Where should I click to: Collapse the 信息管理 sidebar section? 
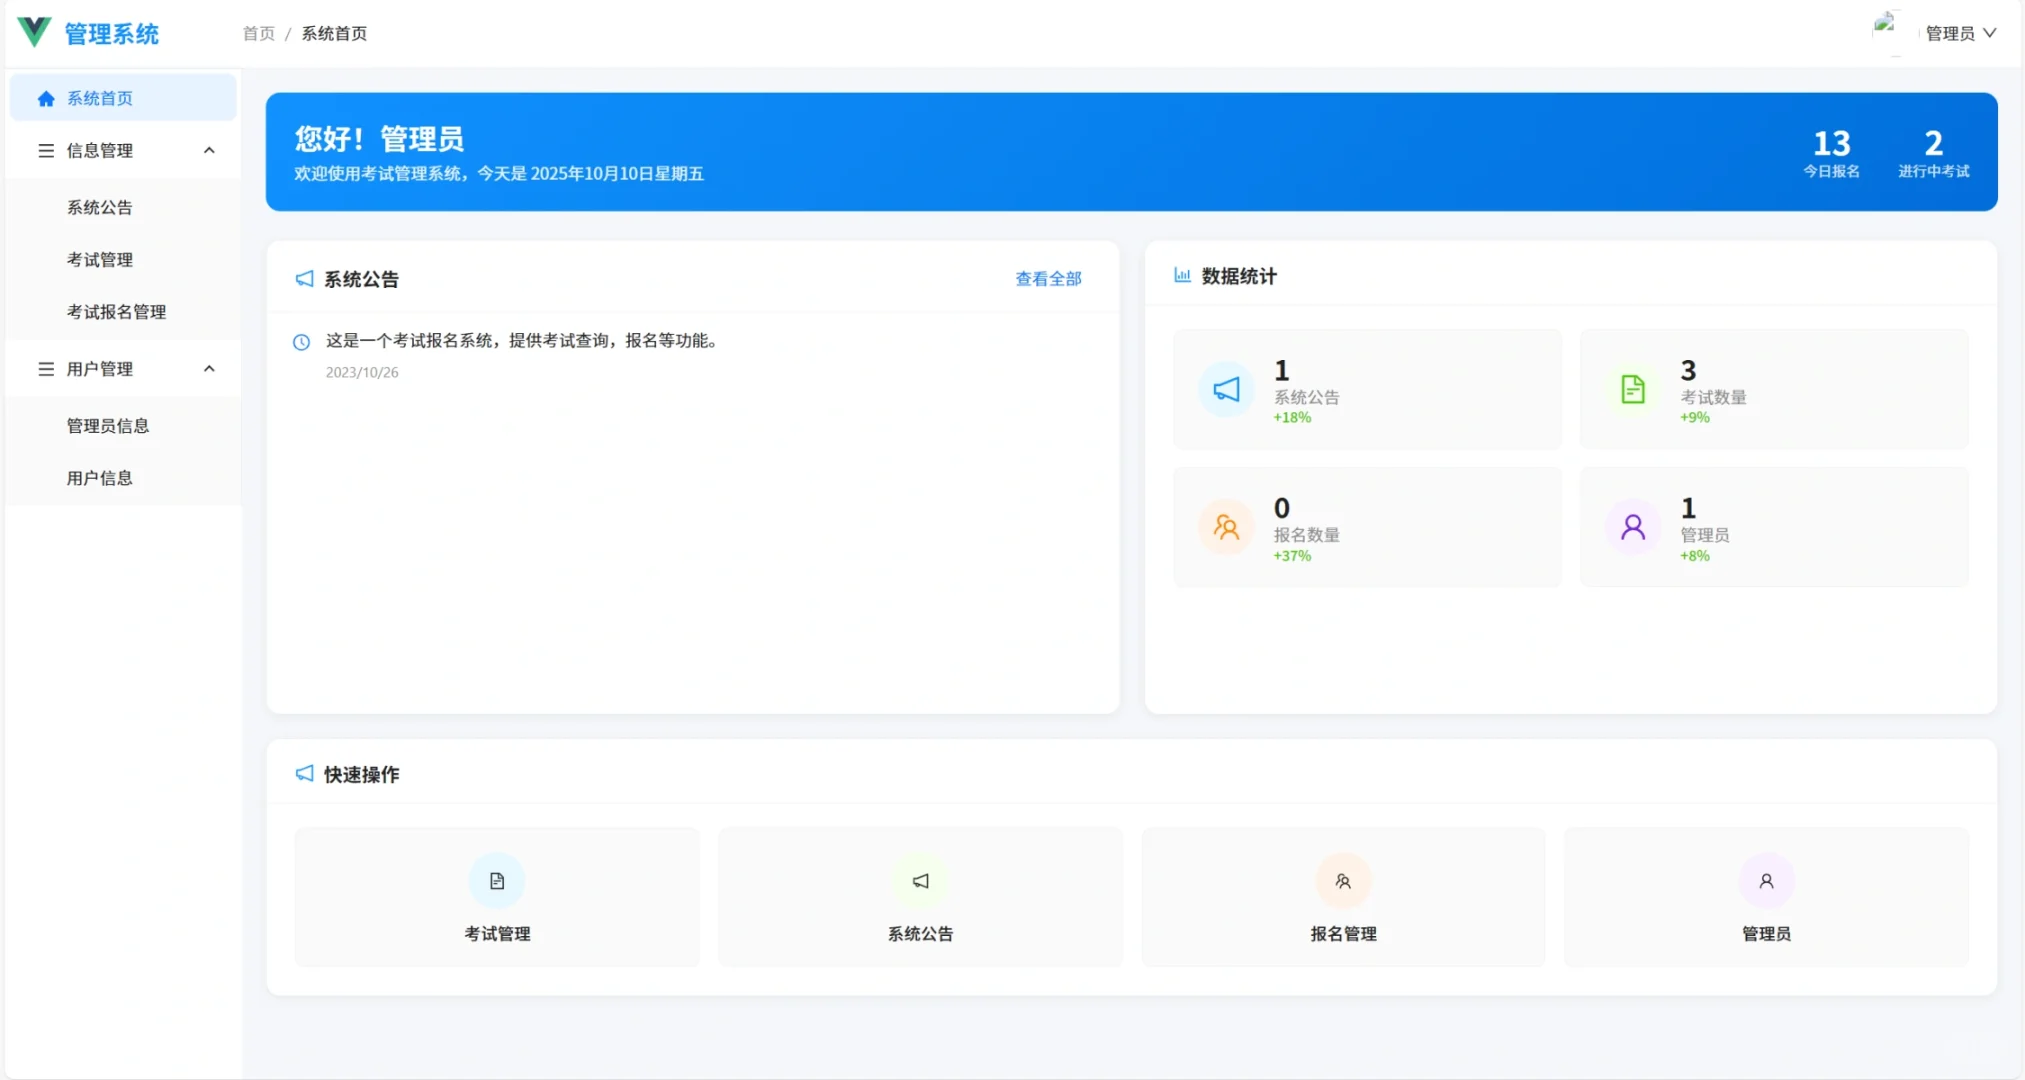(x=209, y=150)
